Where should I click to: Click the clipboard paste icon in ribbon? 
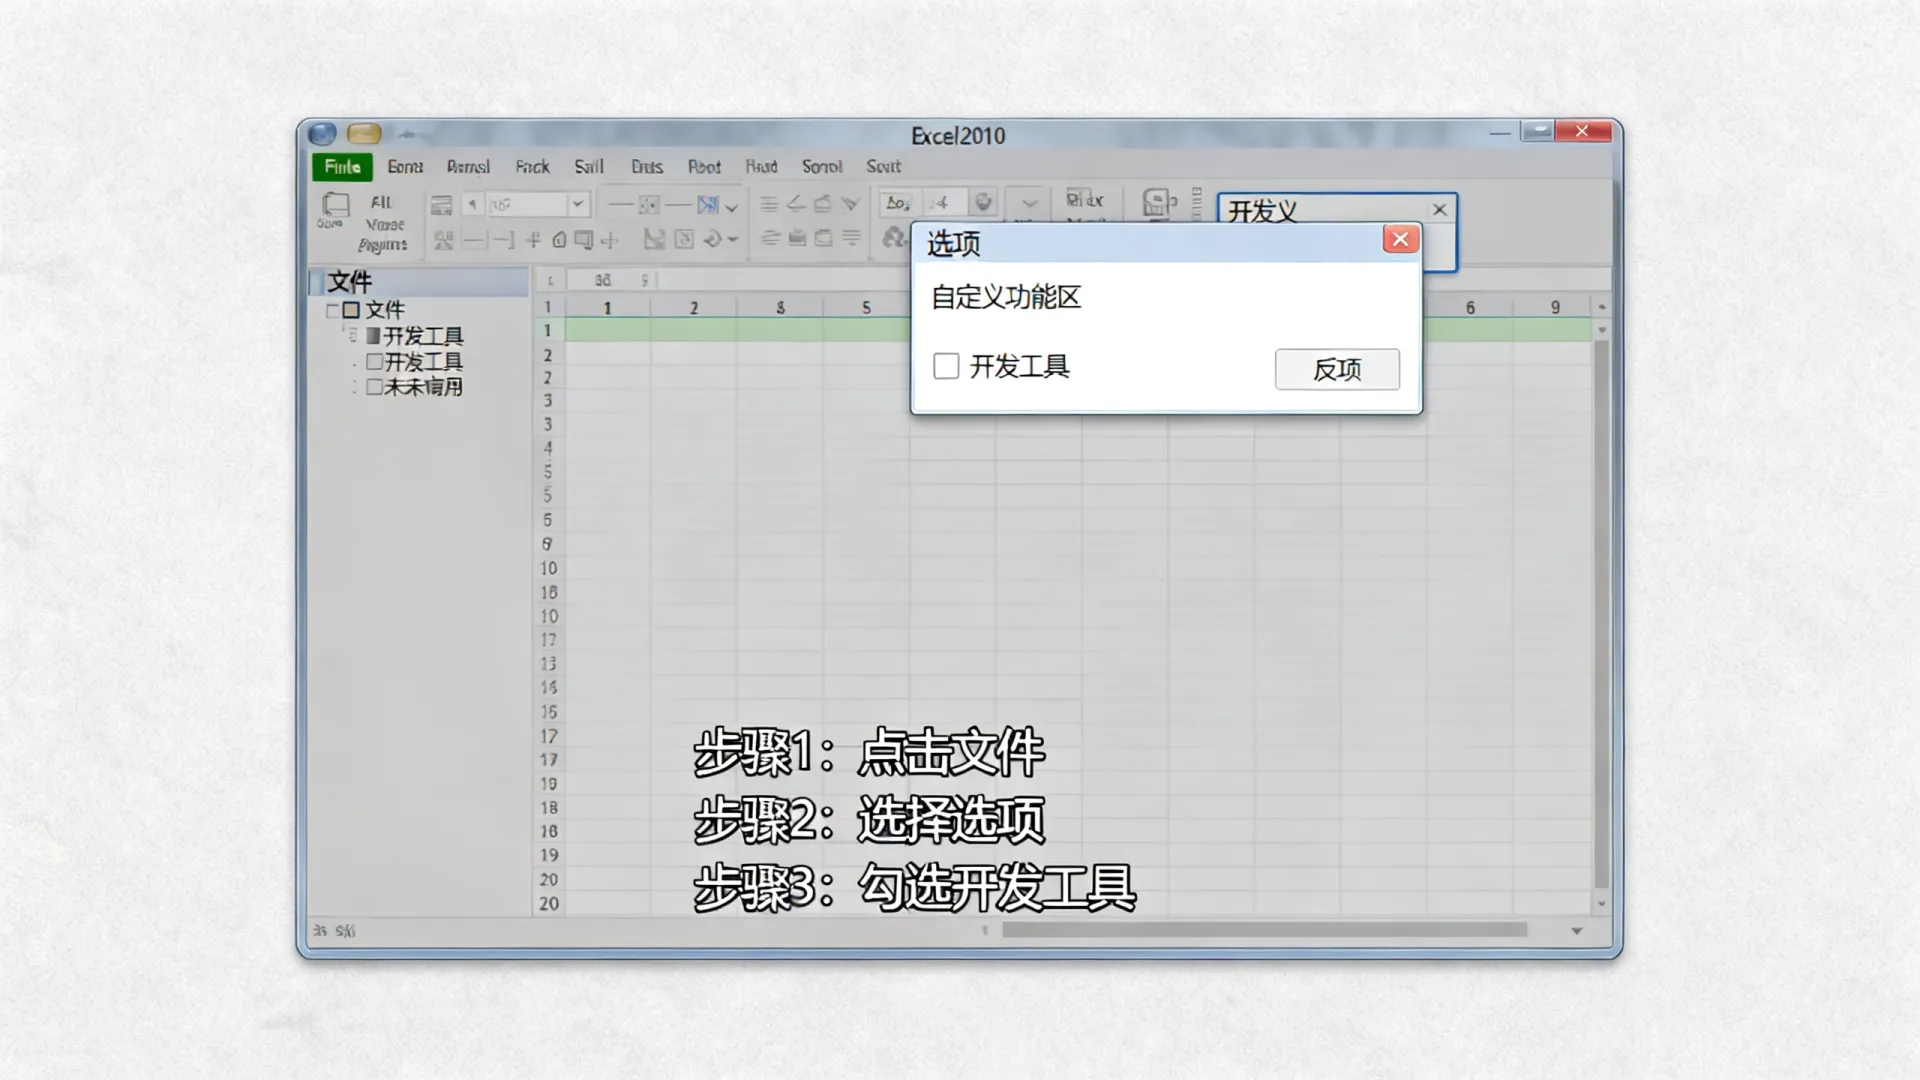(334, 205)
